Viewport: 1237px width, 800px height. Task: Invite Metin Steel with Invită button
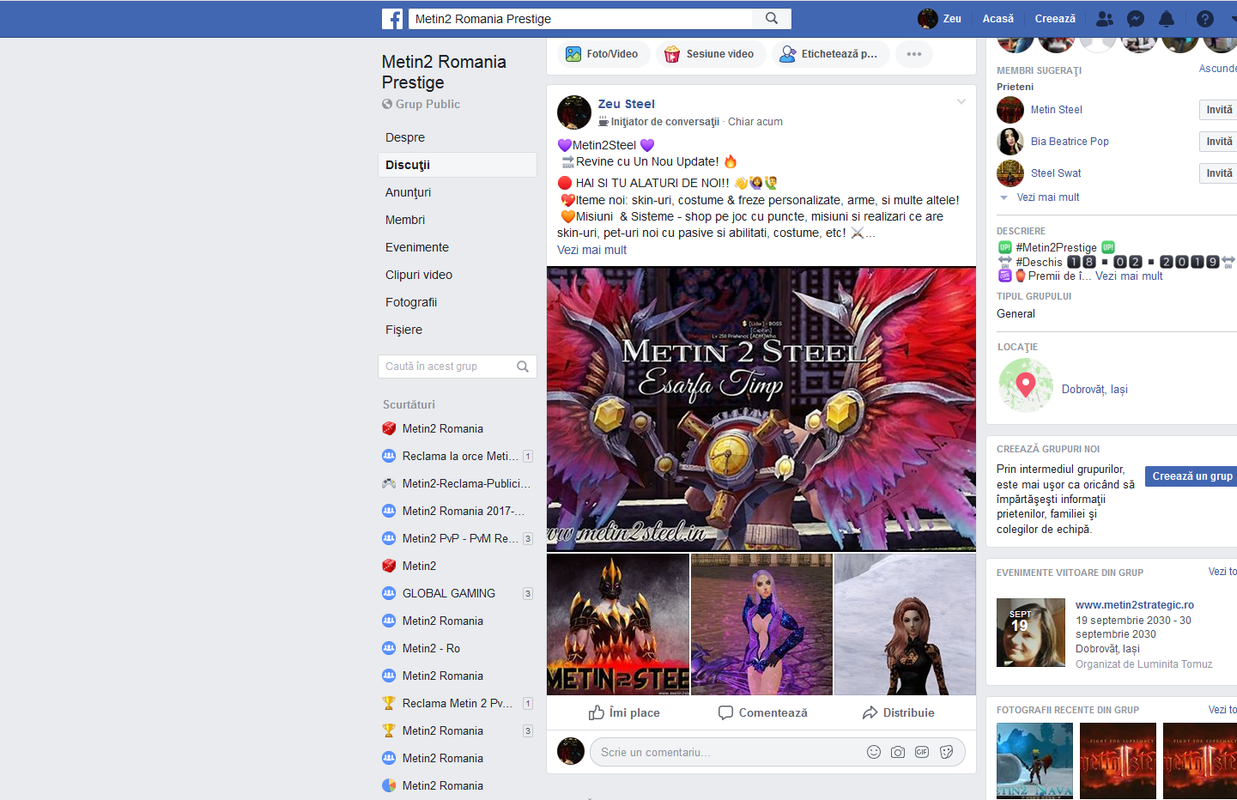coord(1219,110)
